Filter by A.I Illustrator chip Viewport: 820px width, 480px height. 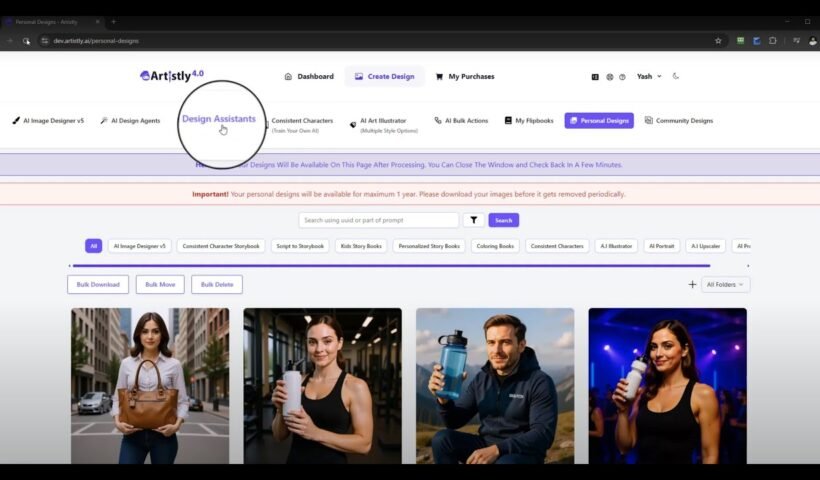[616, 246]
